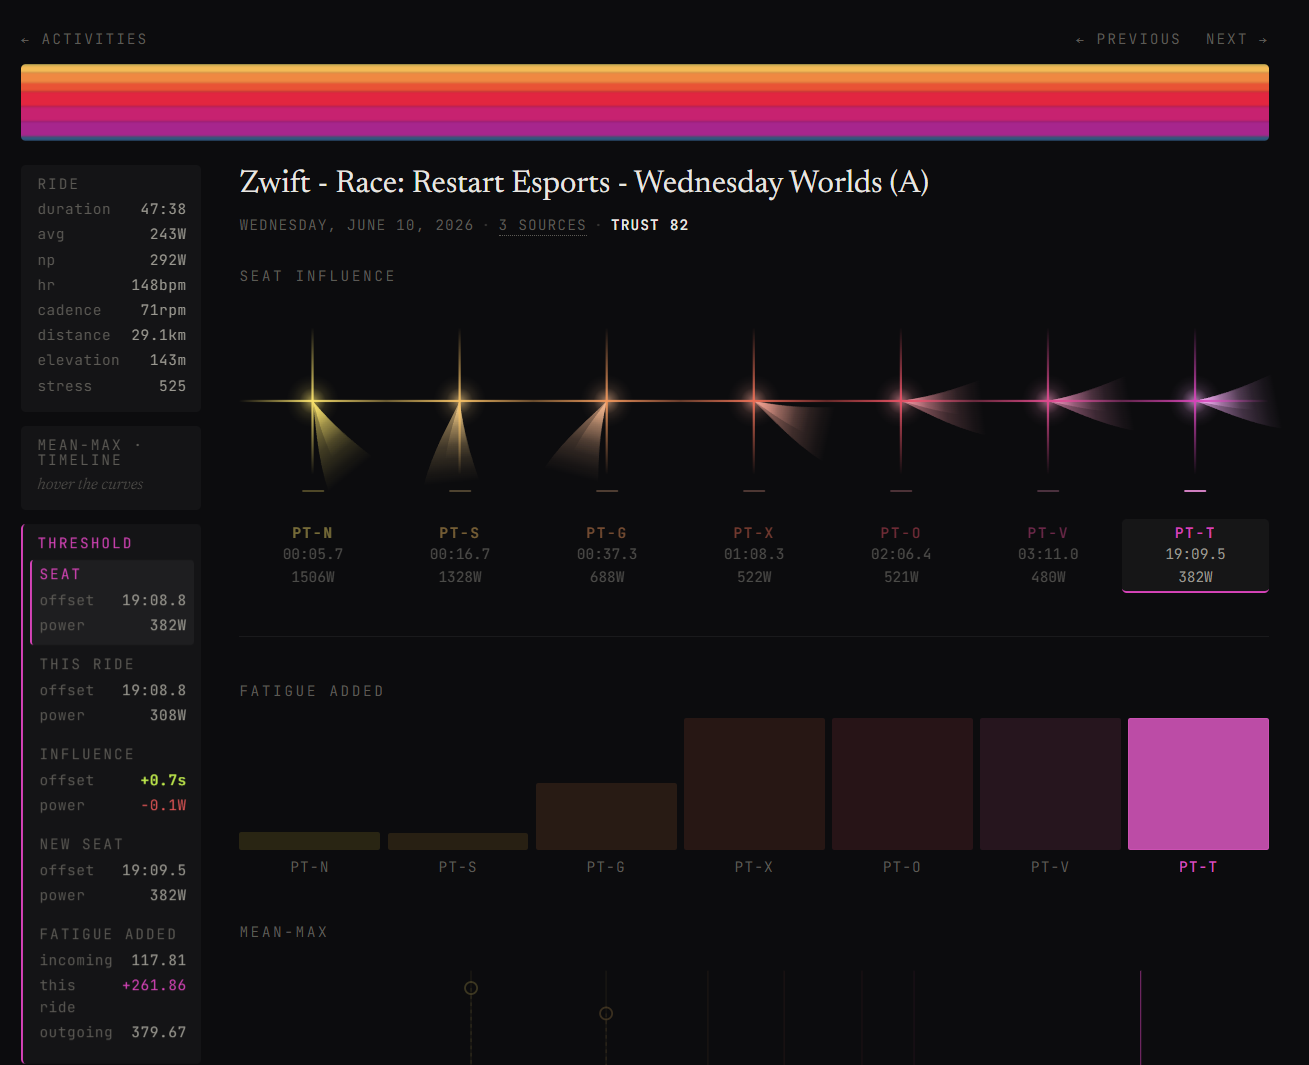Click the PT-G starburst in Seat Influence
The width and height of the screenshot is (1309, 1065).
607,401
